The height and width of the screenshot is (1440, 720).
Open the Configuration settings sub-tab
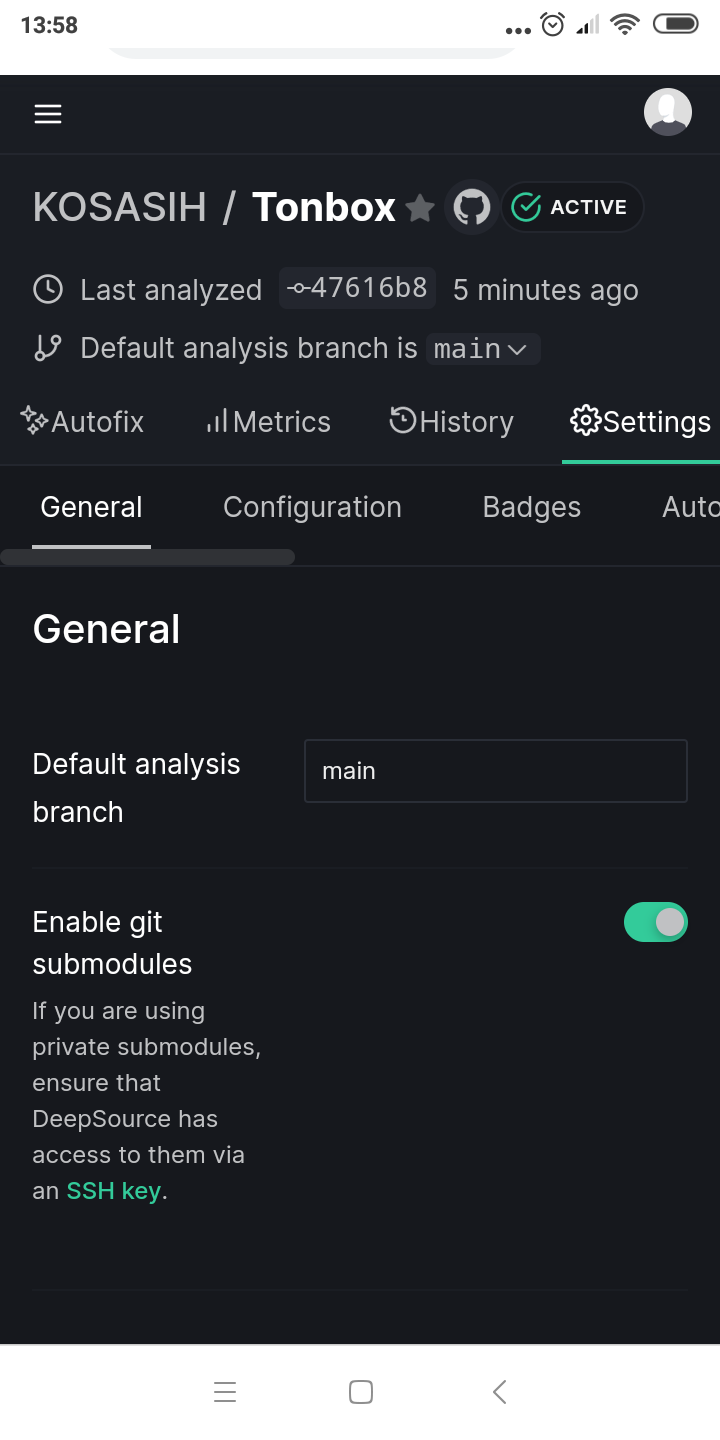point(312,507)
